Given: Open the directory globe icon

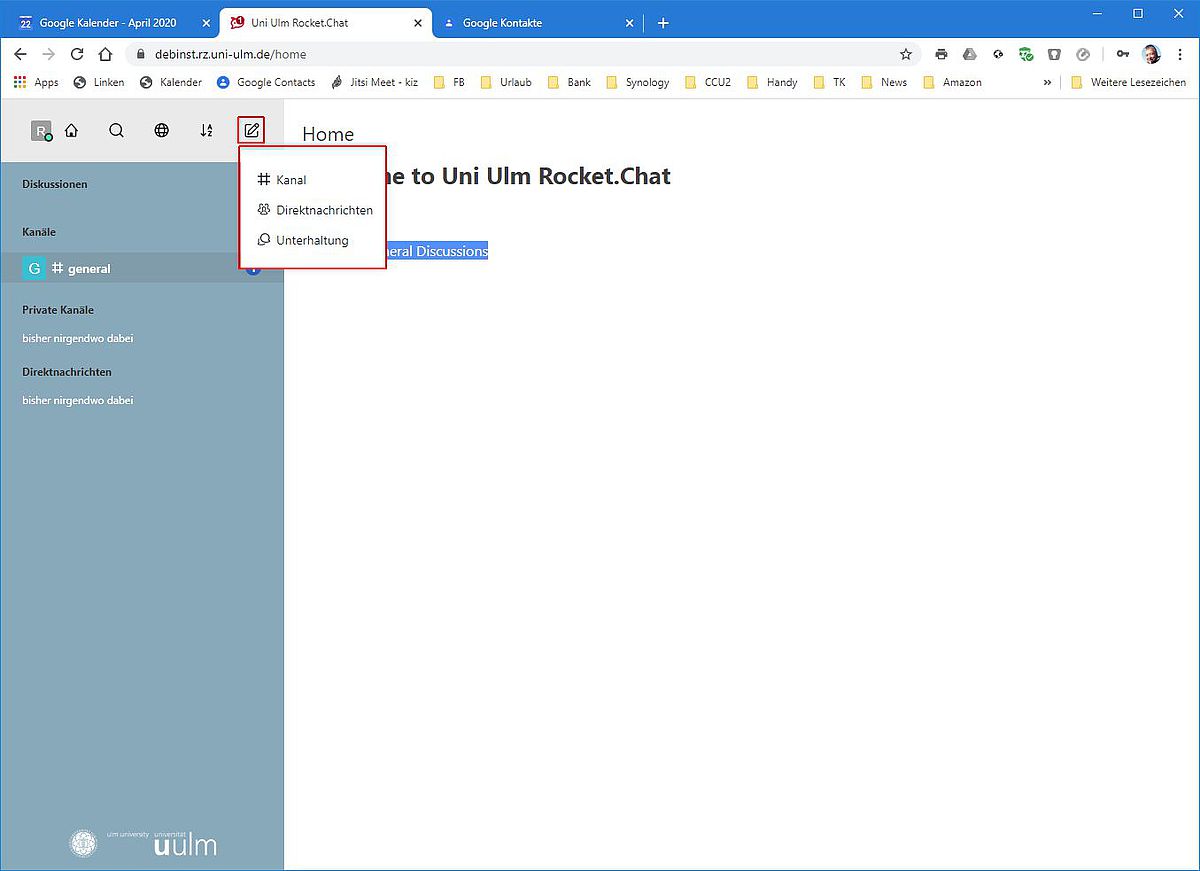Looking at the screenshot, I should pyautogui.click(x=161, y=130).
